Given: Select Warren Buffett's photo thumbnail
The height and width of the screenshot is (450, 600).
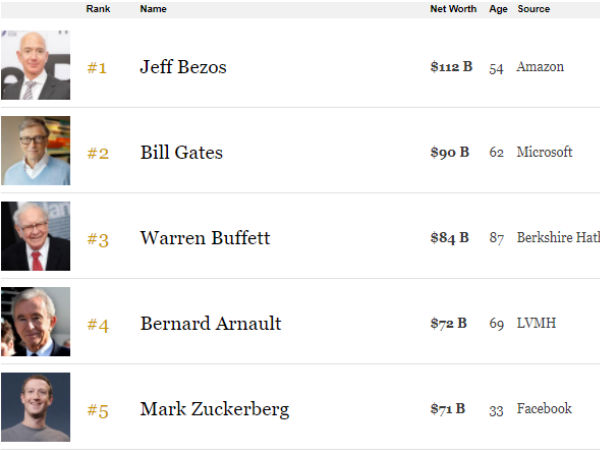Looking at the screenshot, I should point(36,237).
